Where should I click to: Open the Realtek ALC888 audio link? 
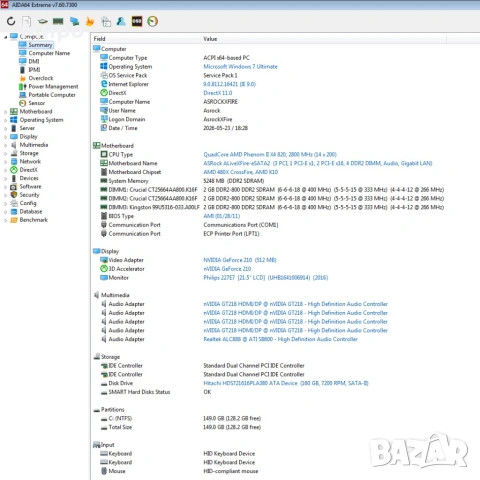tap(280, 339)
